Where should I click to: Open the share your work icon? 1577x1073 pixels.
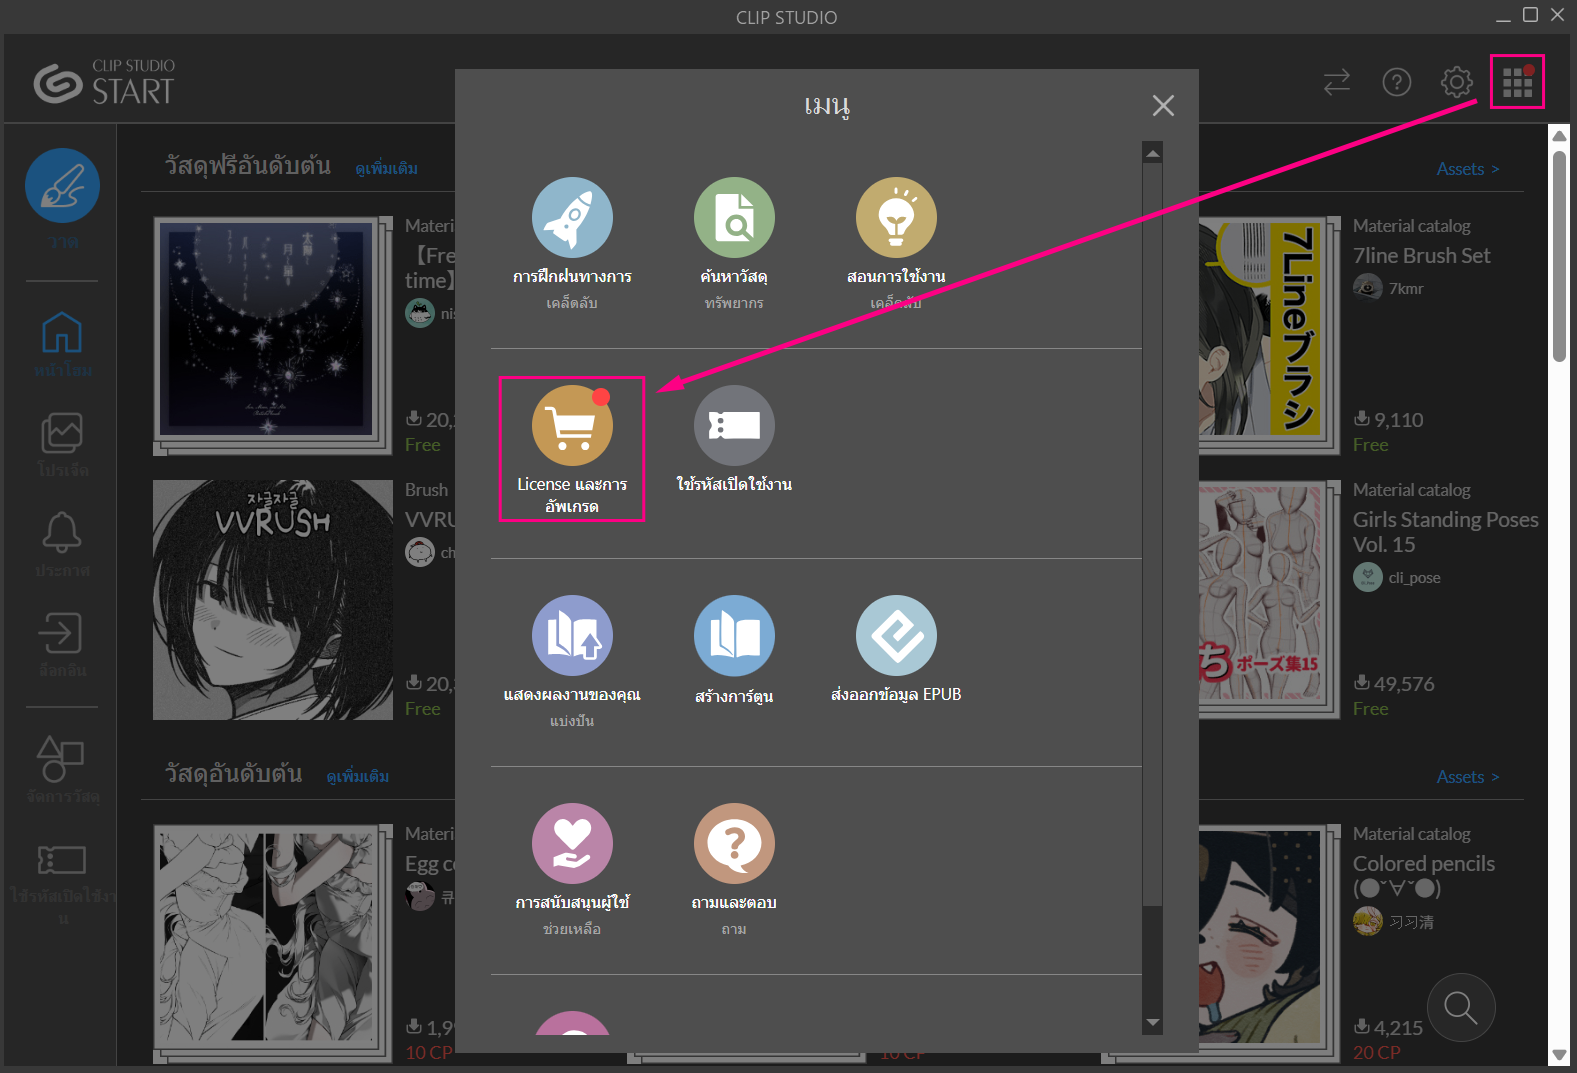[x=572, y=636]
